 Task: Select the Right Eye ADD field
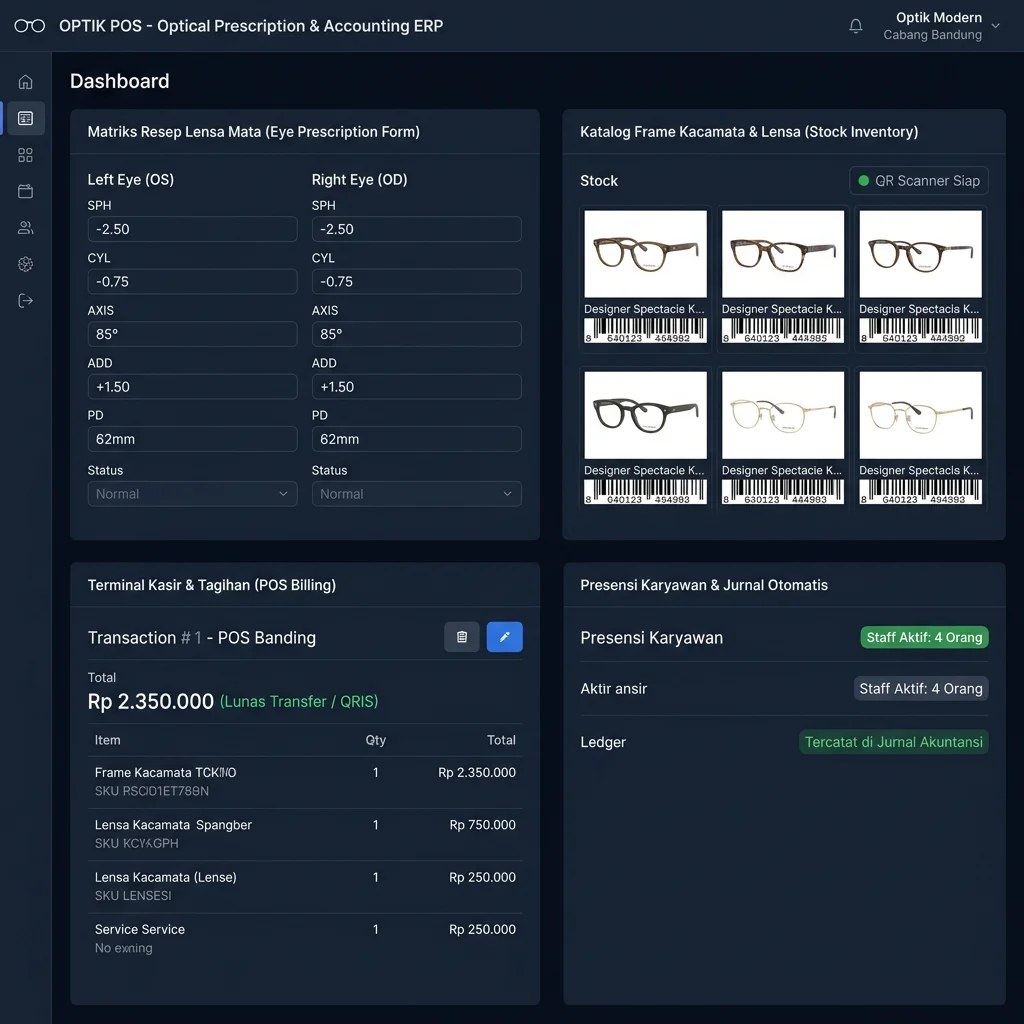(x=417, y=387)
